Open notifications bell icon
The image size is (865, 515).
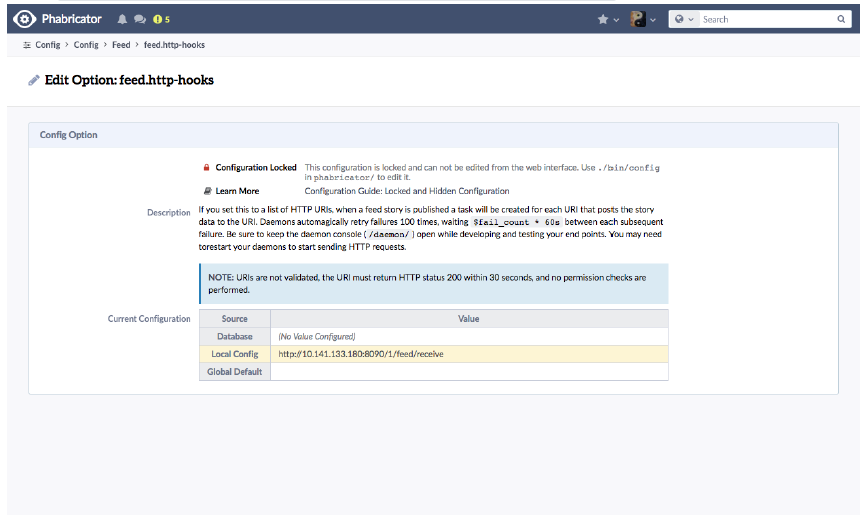(122, 19)
